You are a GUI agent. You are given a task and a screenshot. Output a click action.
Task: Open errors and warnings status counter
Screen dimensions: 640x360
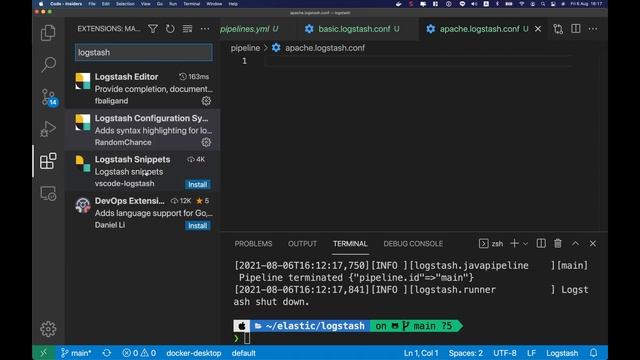[139, 353]
